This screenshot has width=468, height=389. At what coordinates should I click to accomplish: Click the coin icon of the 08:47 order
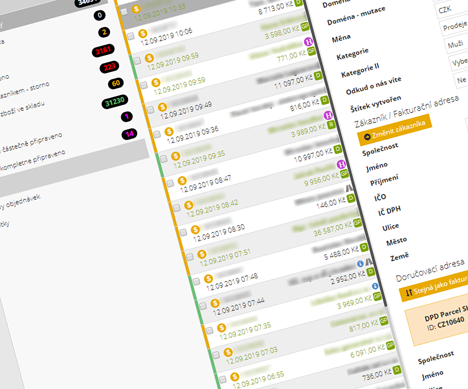pos(182,181)
